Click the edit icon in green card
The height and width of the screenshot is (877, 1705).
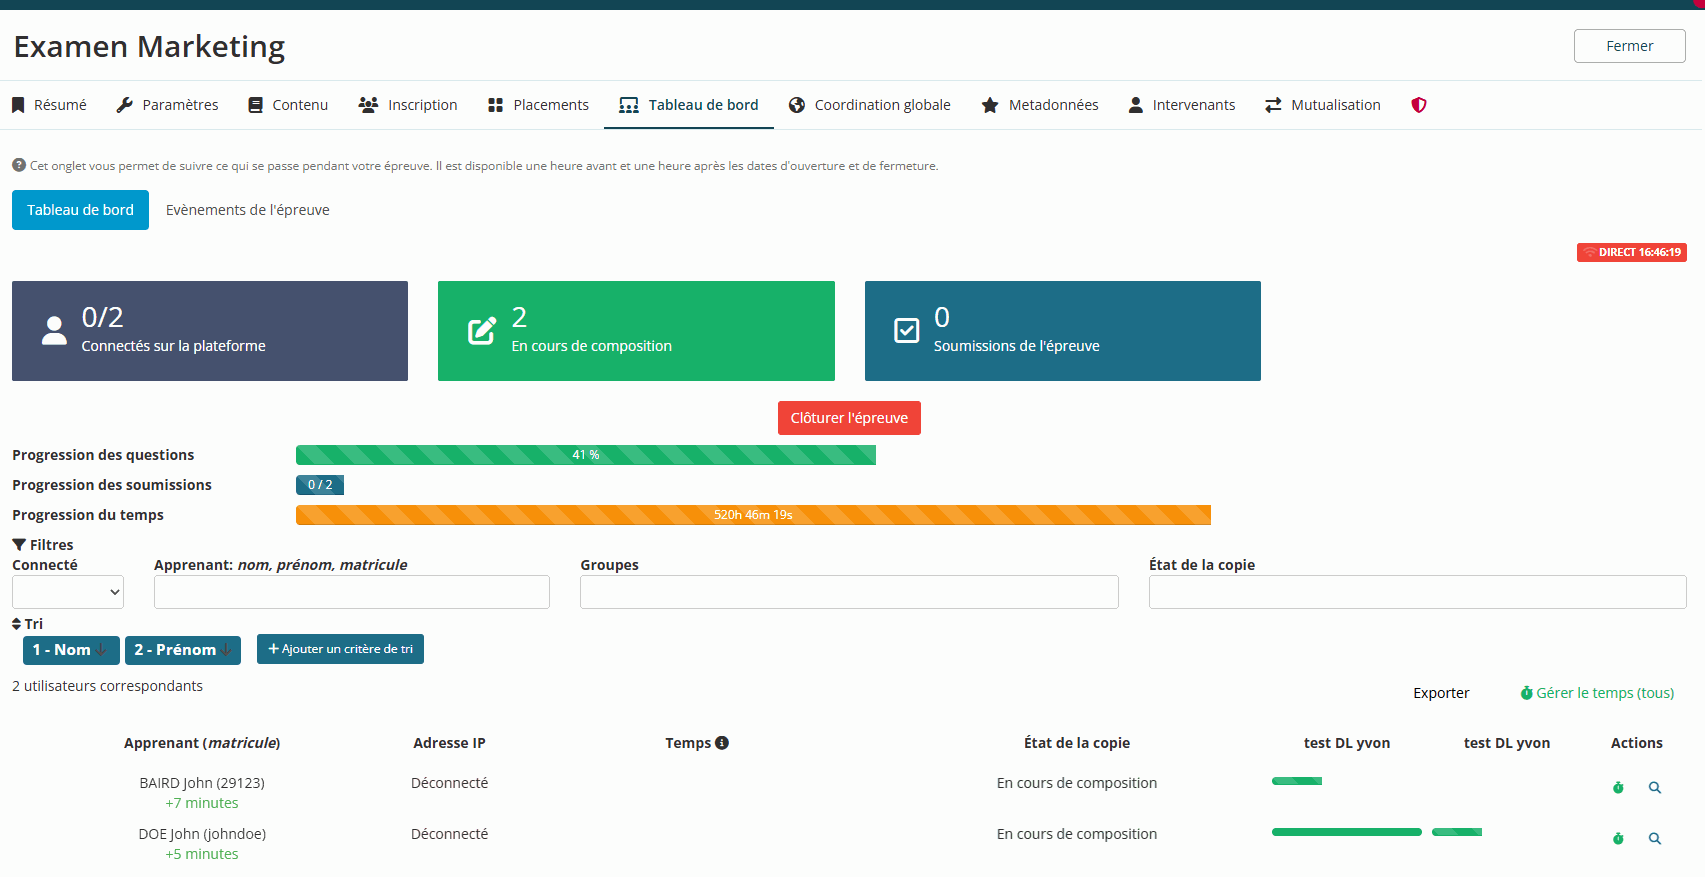tap(482, 331)
